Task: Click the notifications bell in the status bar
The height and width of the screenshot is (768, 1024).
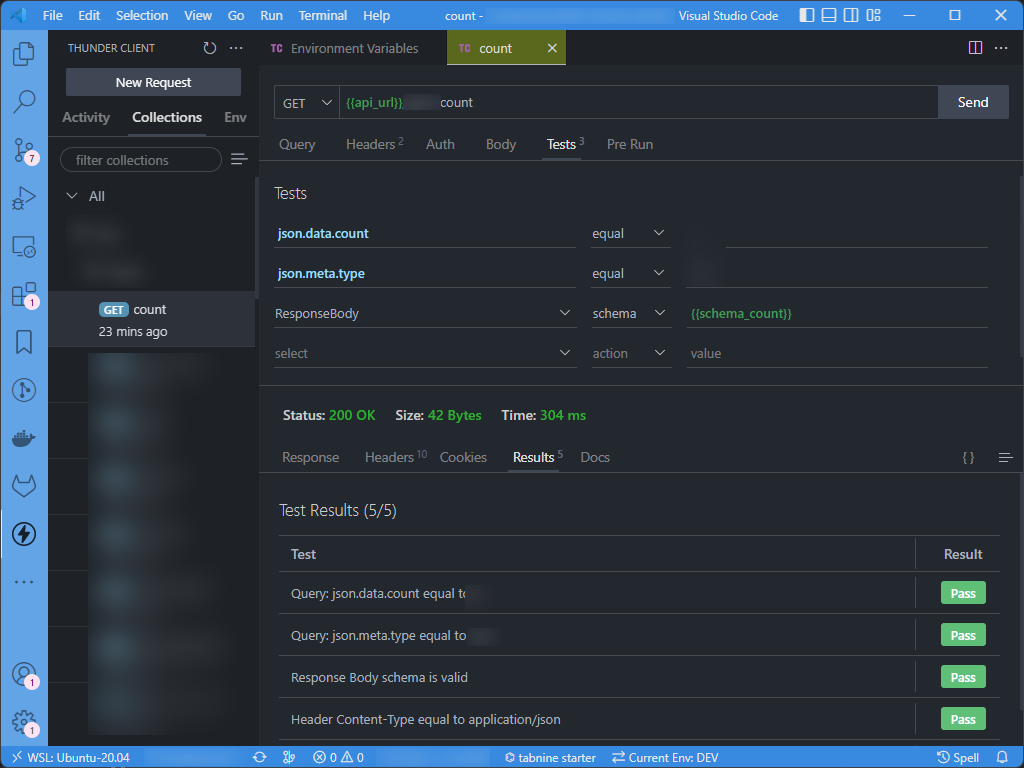Action: (1004, 757)
